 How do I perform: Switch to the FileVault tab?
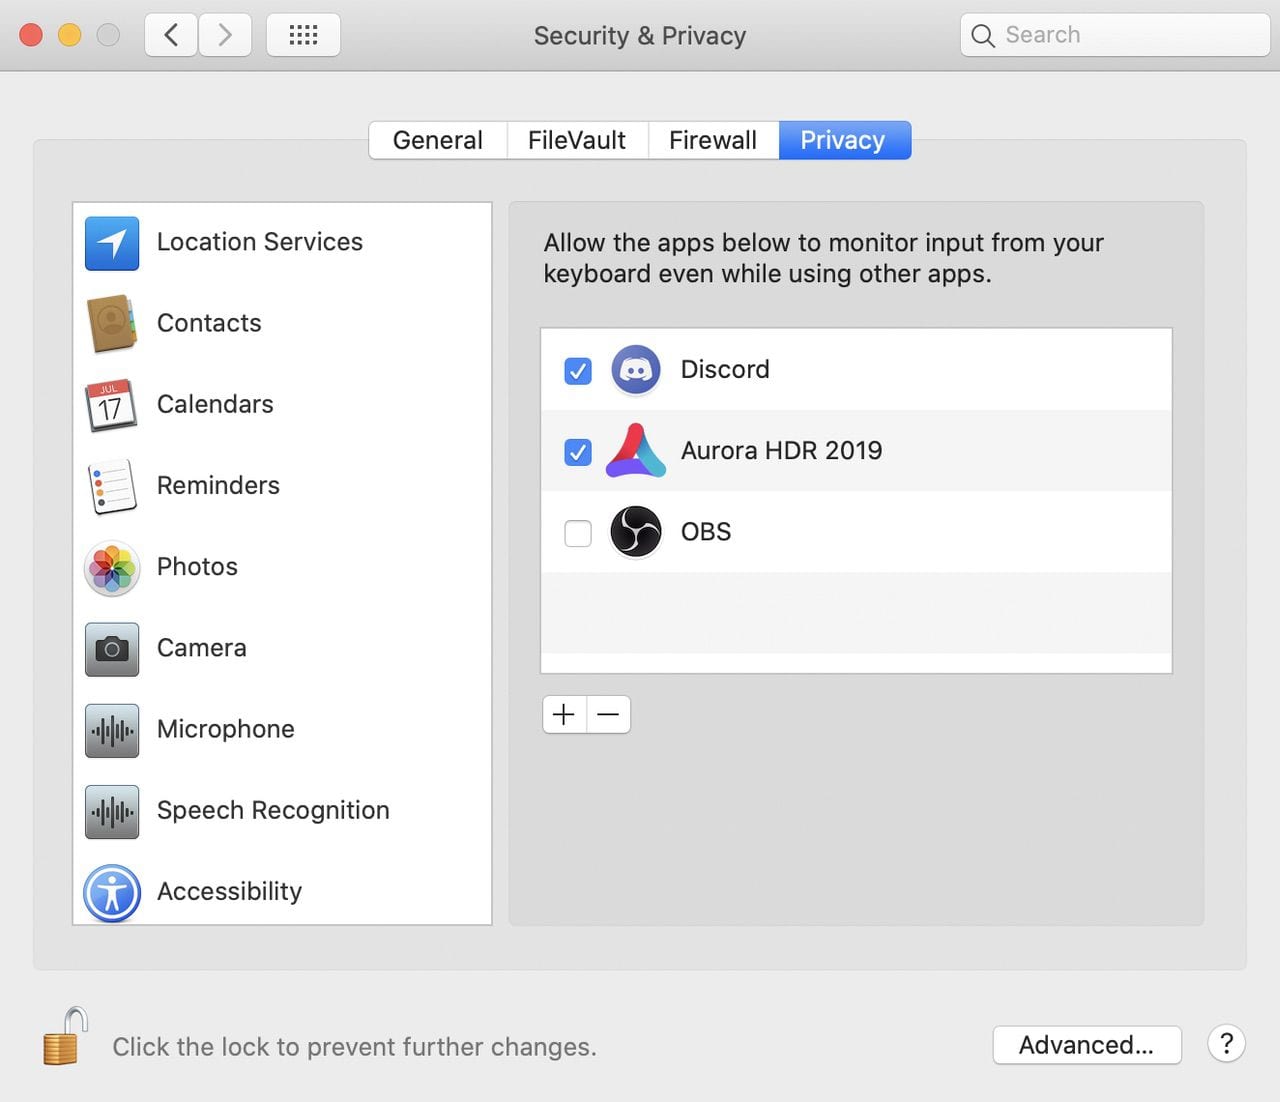coord(577,140)
